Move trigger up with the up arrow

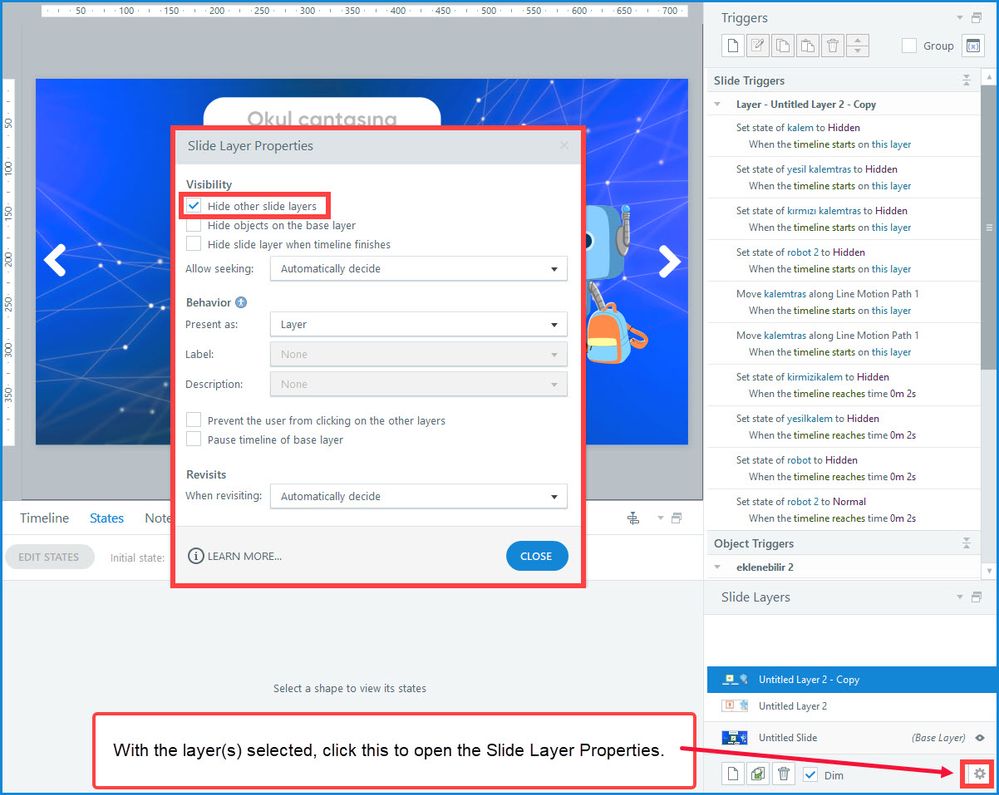click(x=858, y=40)
